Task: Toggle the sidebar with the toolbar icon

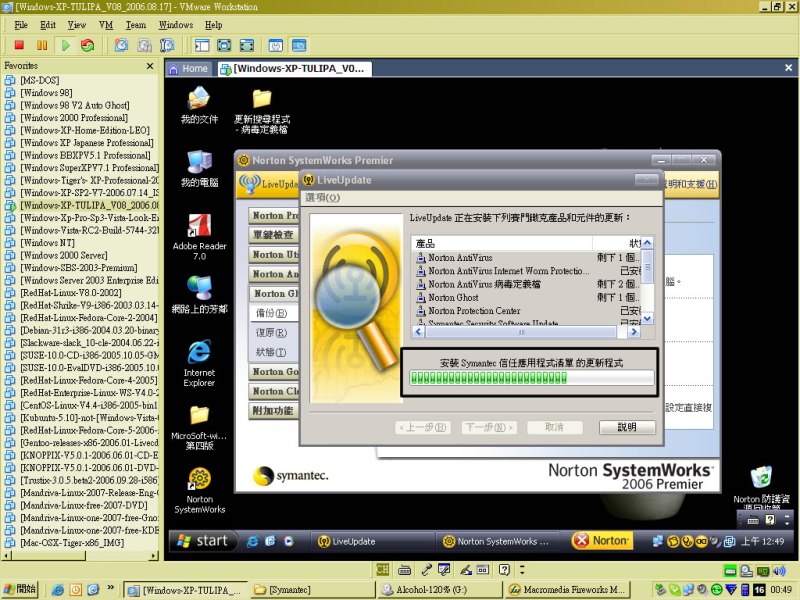Action: (202, 45)
